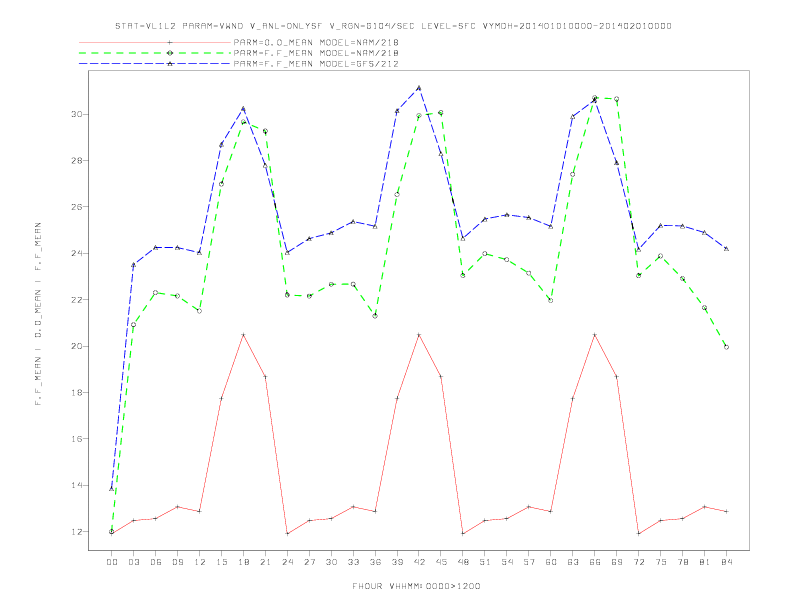Click the vertical y-axis label F.F_MEAN | O.O_MEAN
The height and width of the screenshot is (612, 792).
point(38,314)
